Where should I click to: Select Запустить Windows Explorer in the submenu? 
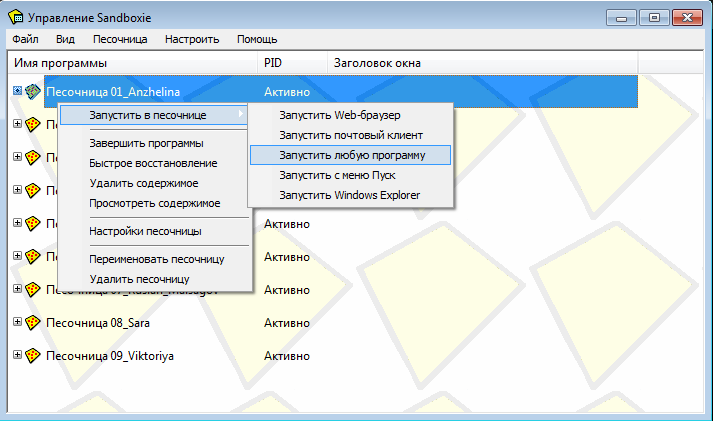point(350,195)
